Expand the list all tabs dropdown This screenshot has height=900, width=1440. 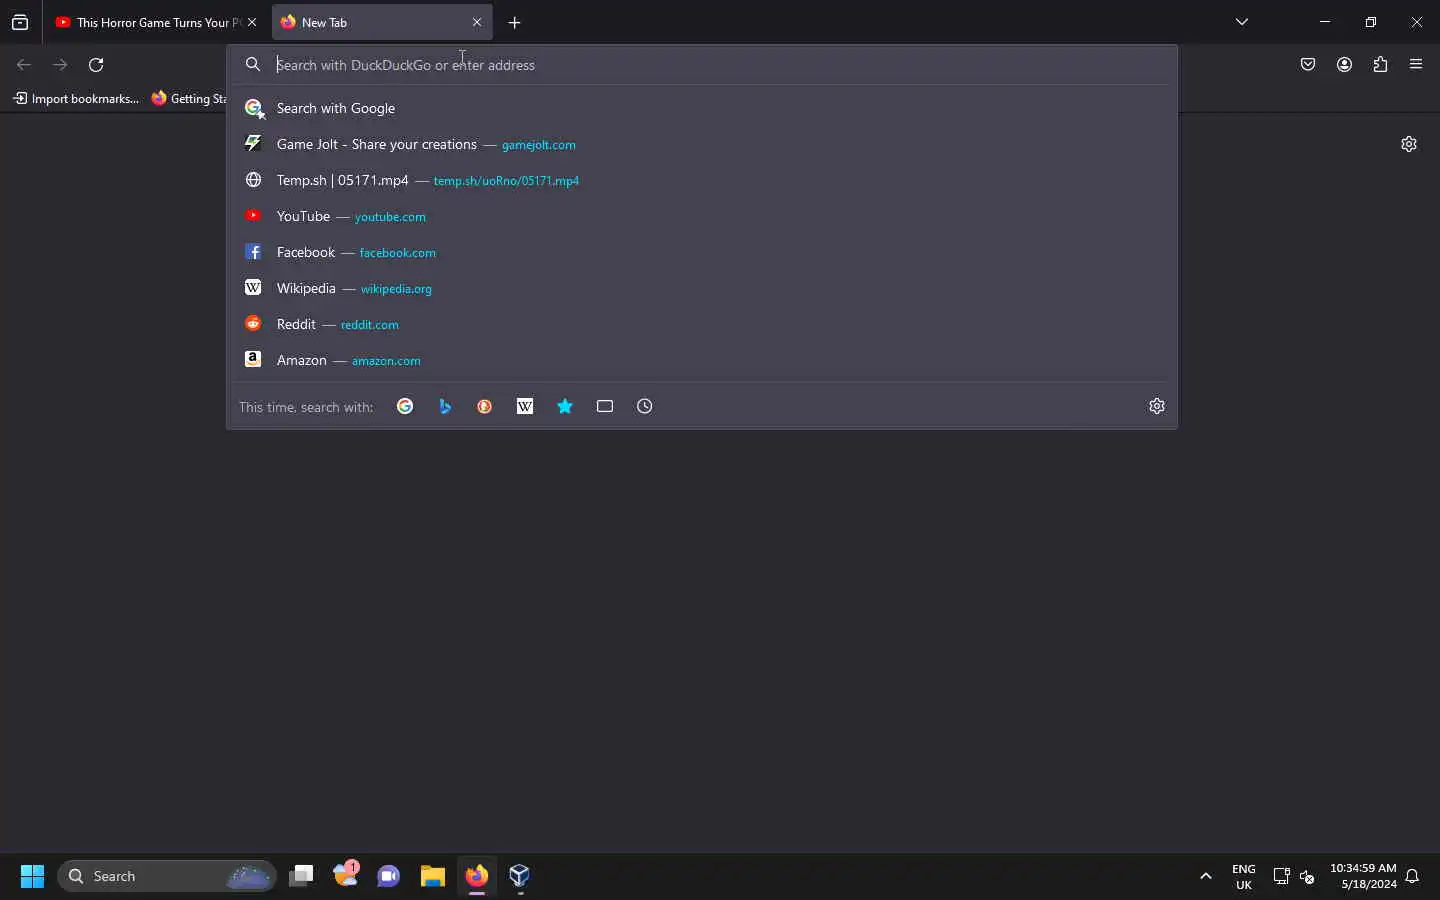(1243, 22)
